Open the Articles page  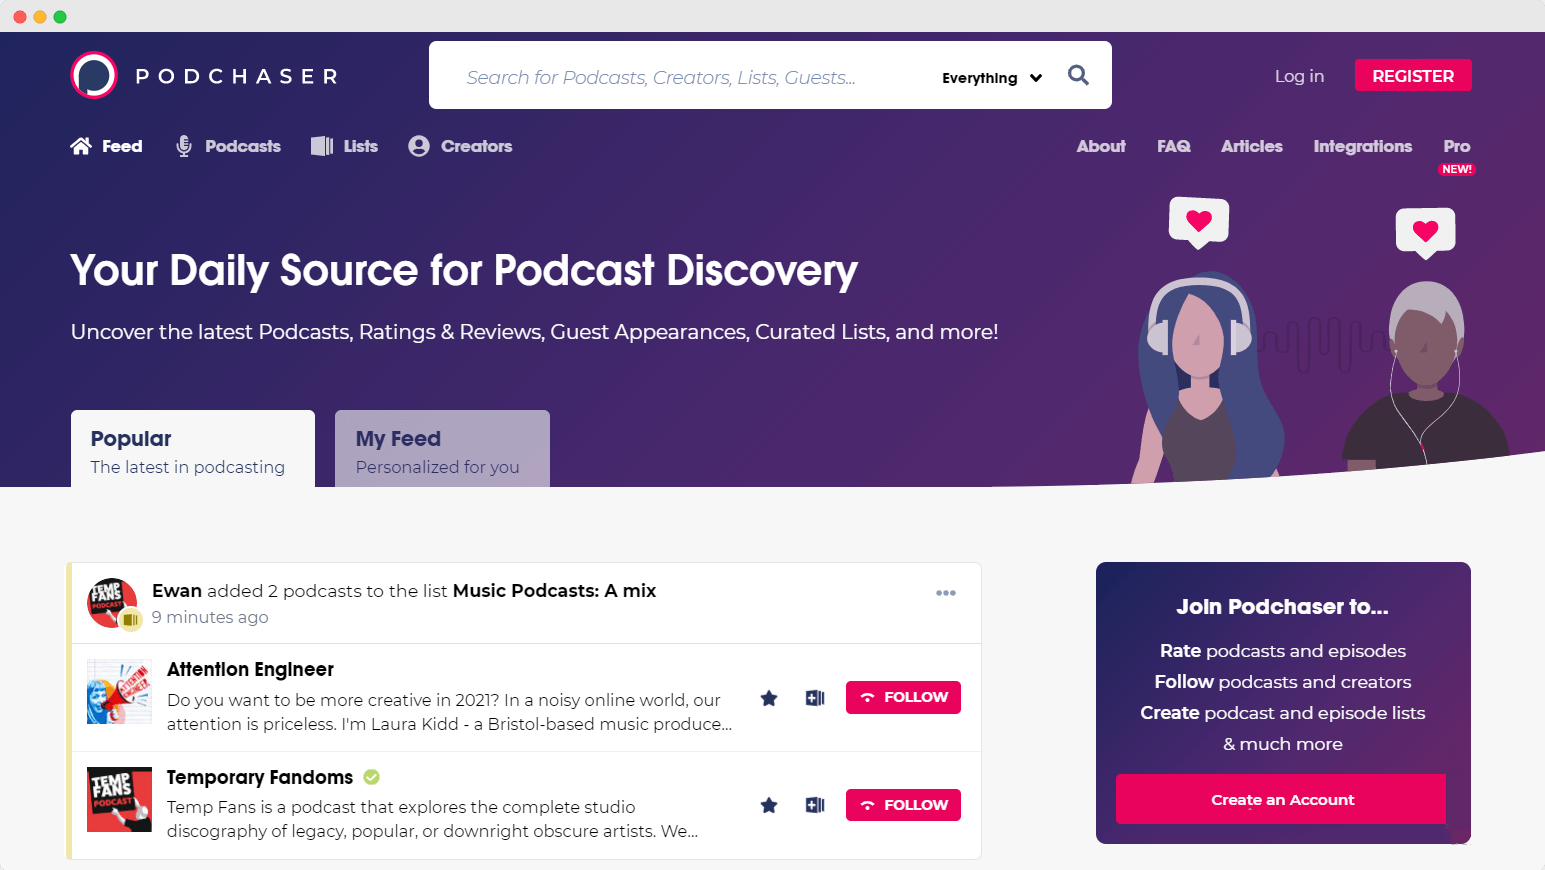coord(1252,146)
